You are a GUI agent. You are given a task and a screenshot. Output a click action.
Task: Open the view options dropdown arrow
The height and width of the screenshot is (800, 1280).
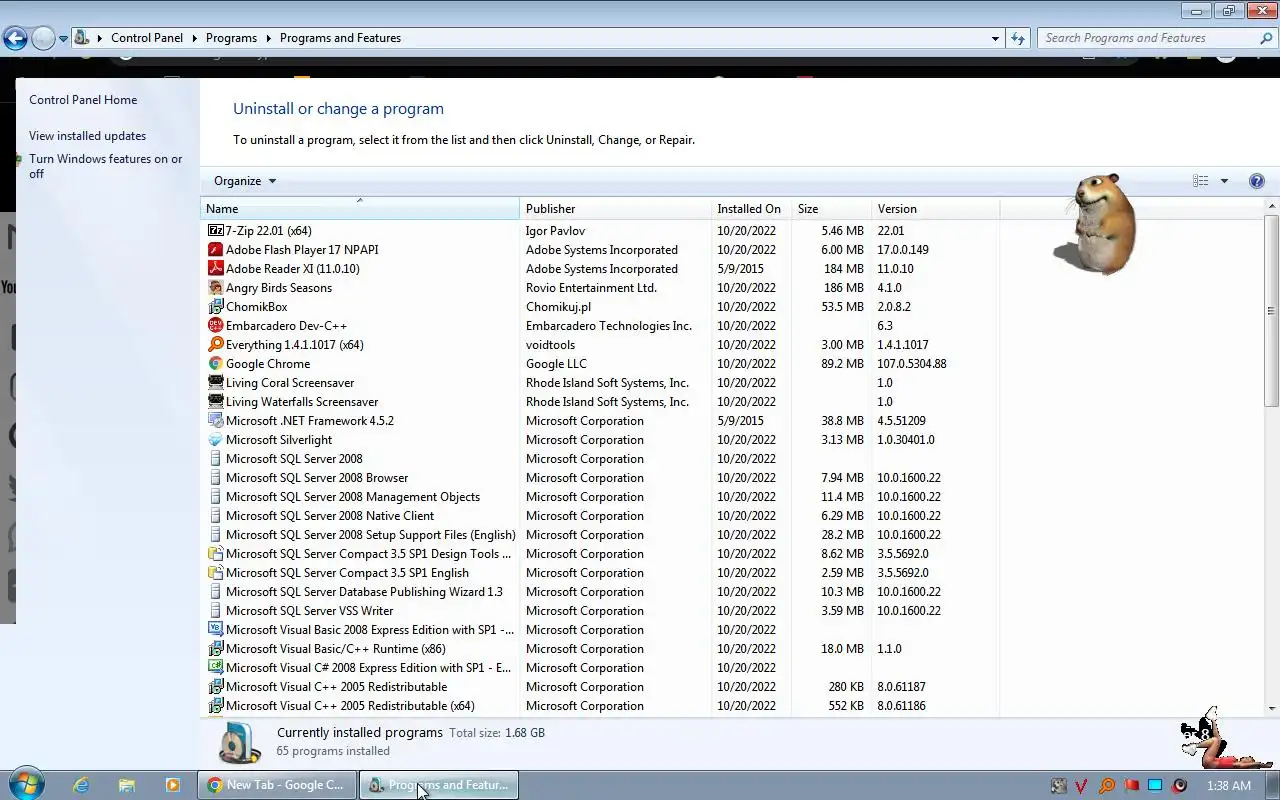1224,181
